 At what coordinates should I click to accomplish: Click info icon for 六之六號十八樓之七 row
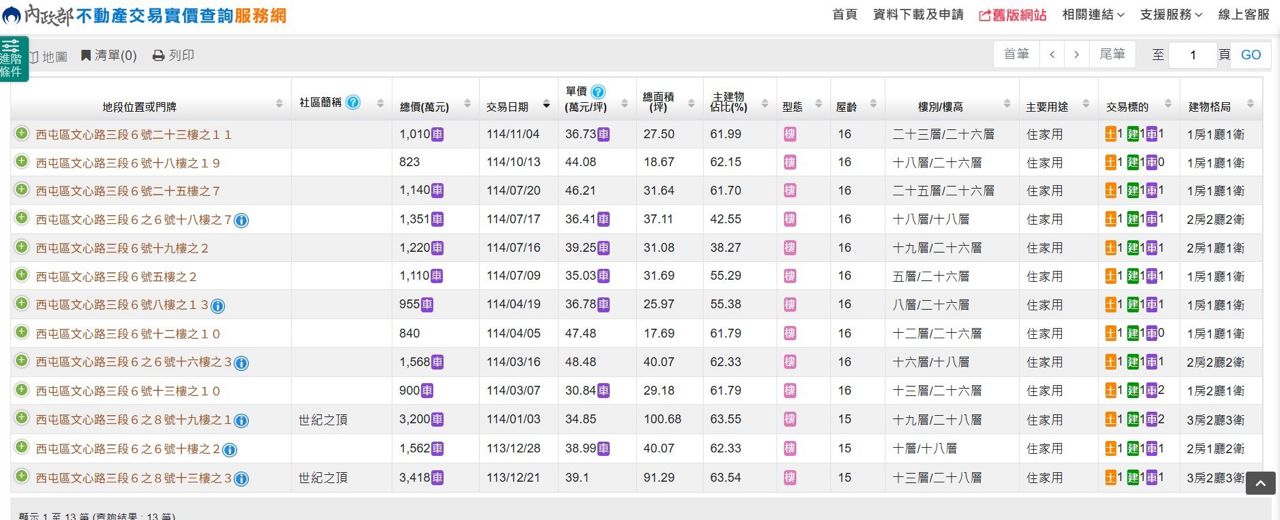(x=241, y=220)
